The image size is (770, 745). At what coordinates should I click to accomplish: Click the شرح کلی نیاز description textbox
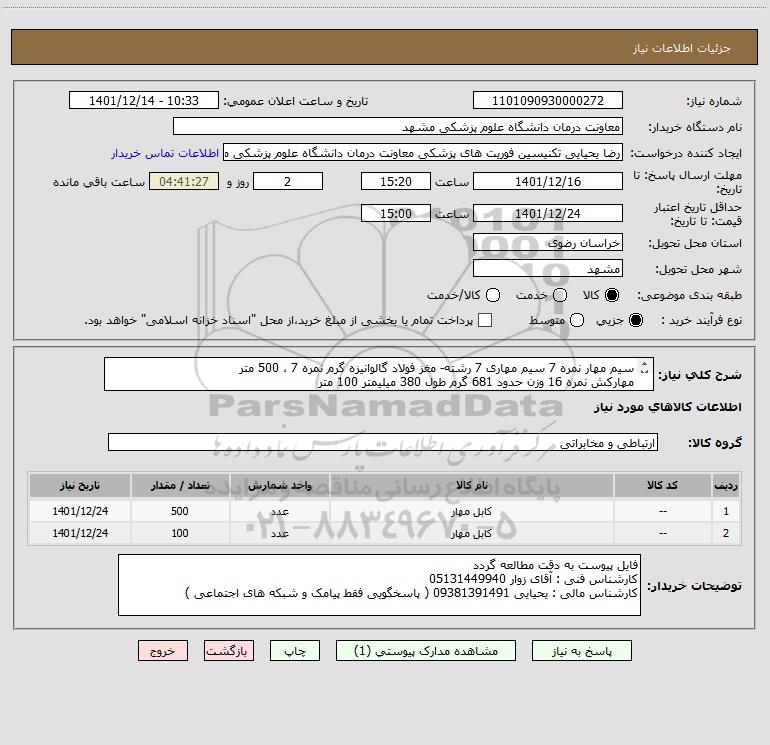tap(379, 375)
